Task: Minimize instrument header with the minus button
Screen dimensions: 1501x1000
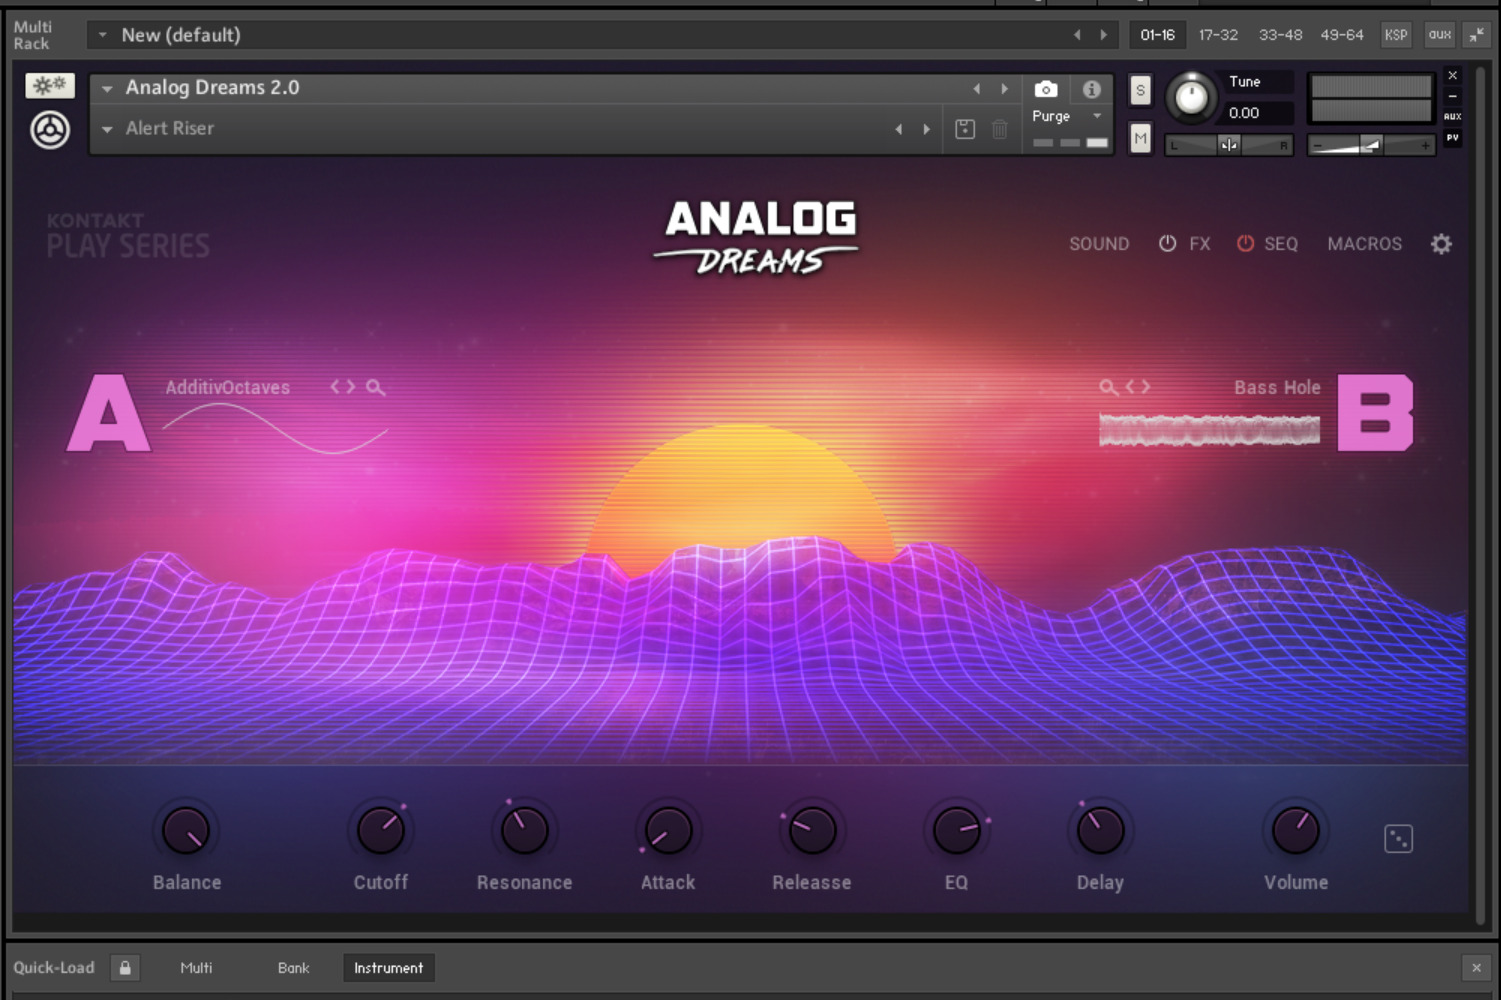Action: (x=1453, y=96)
